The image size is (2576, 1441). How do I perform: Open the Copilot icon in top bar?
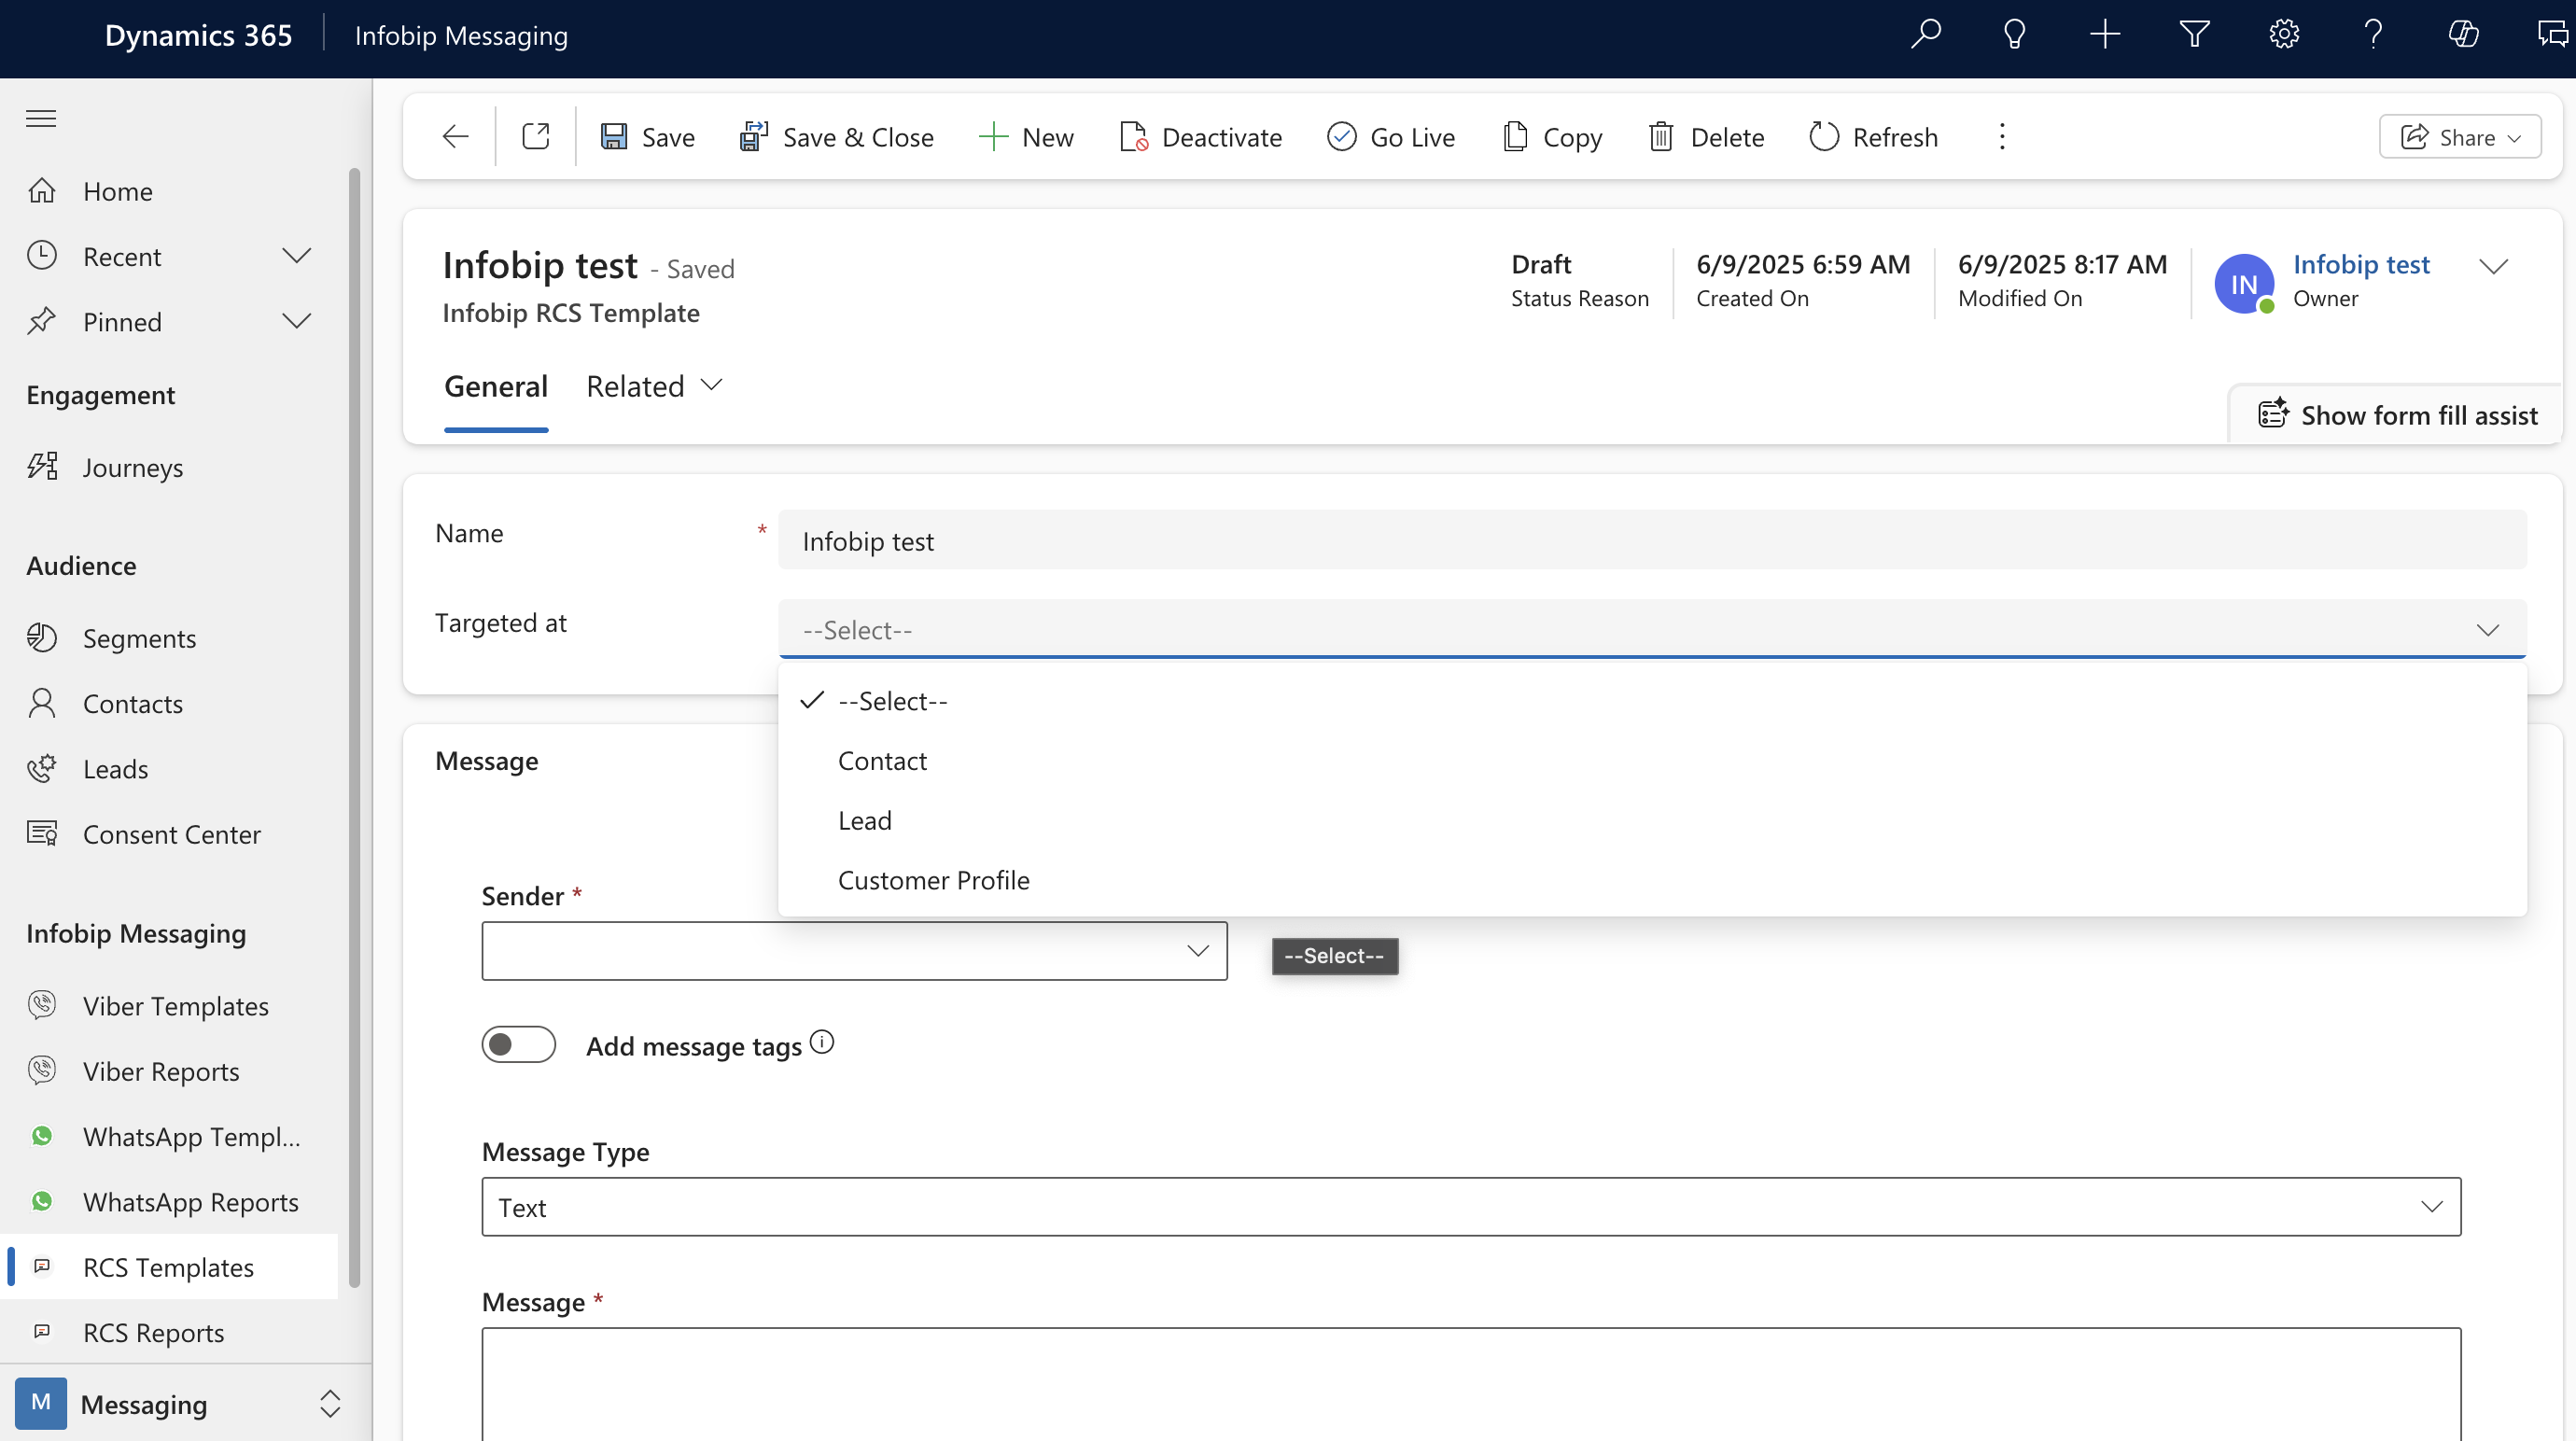[x=2463, y=35]
